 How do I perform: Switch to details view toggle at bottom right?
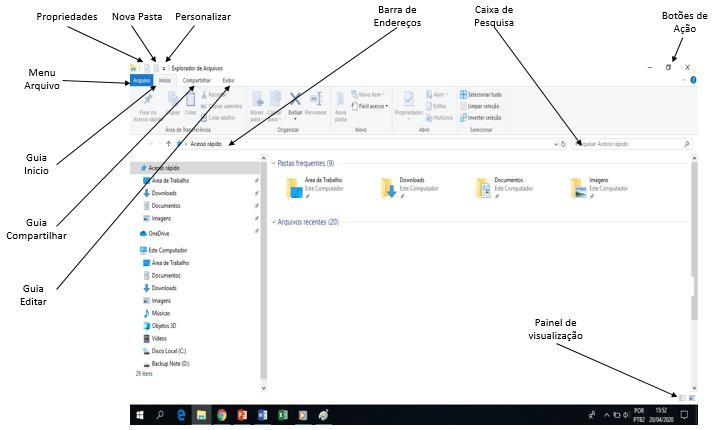(682, 398)
